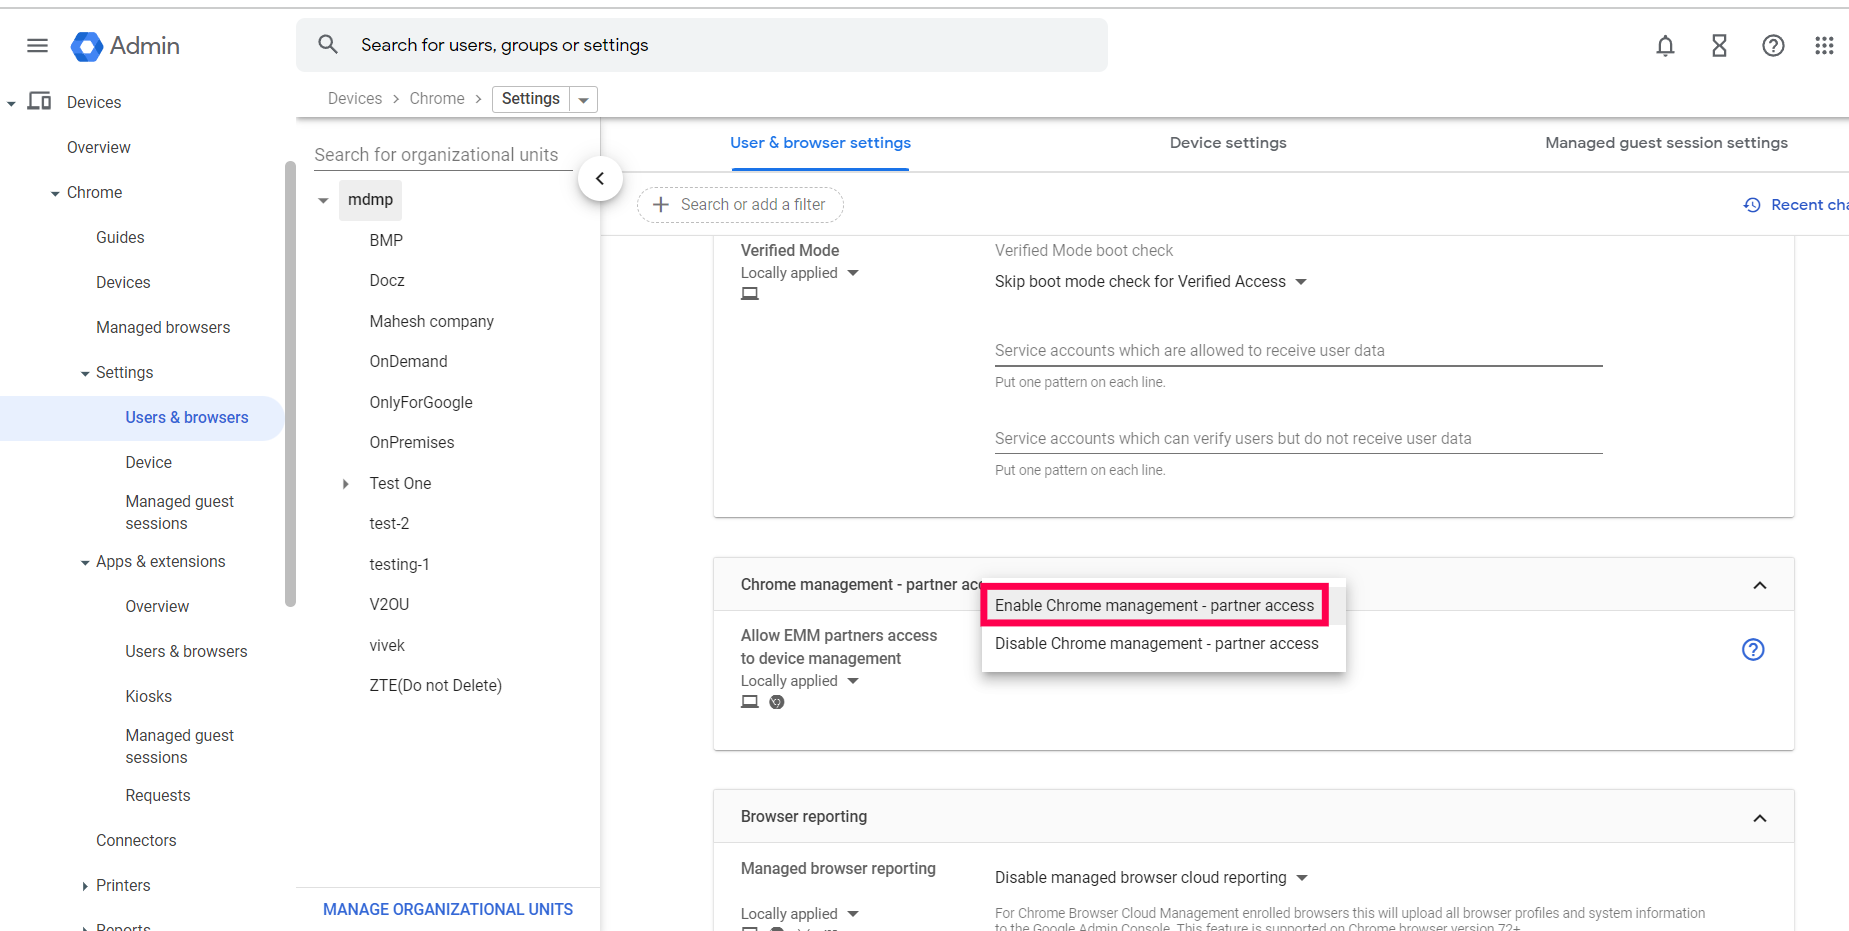Switch to the Device settings tab
The image size is (1849, 931).
1228,143
